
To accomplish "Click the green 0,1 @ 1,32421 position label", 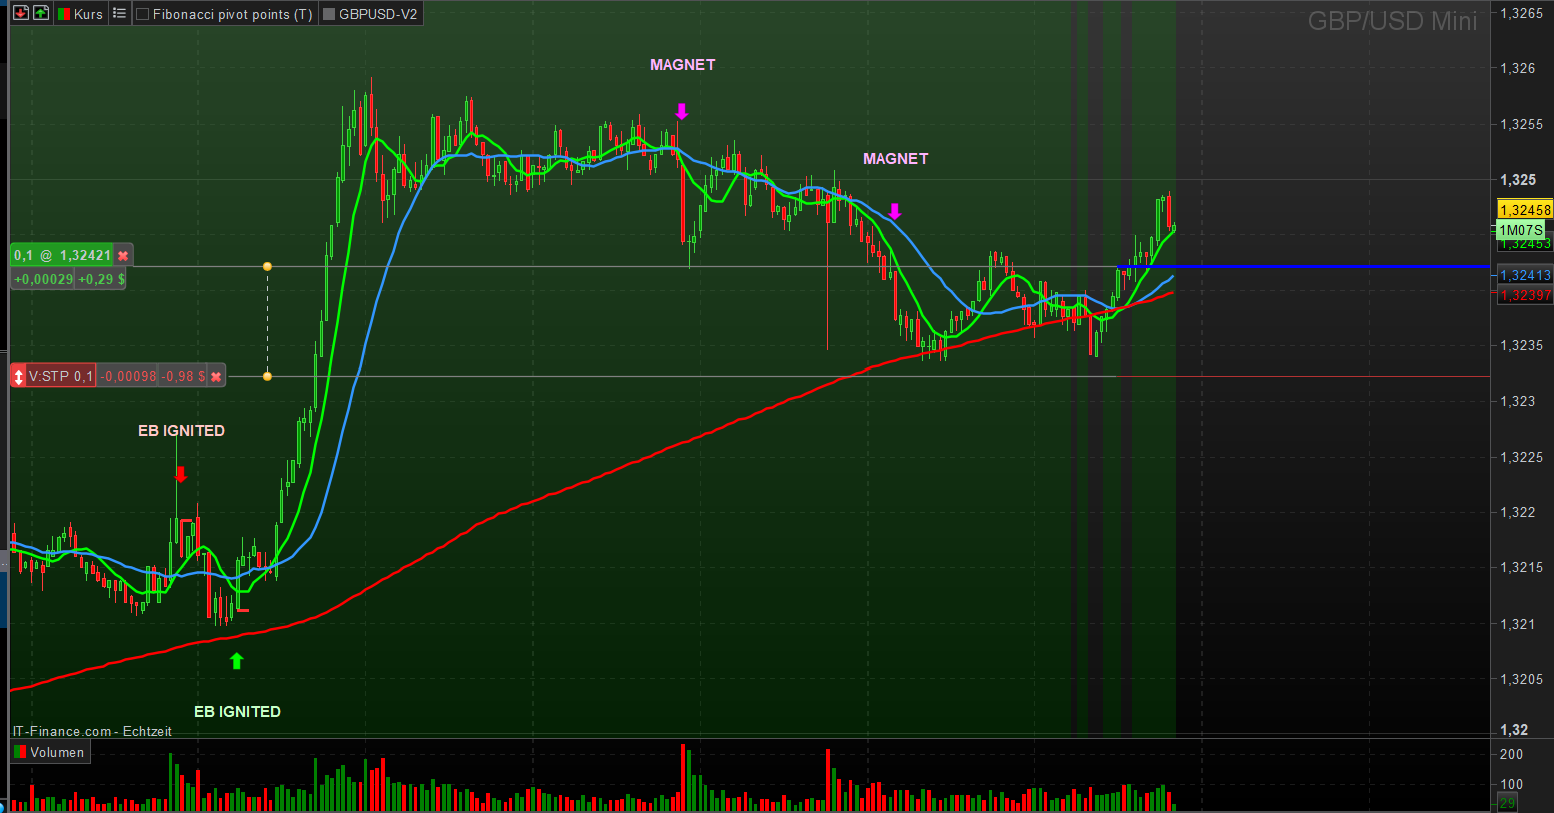I will (62, 256).
